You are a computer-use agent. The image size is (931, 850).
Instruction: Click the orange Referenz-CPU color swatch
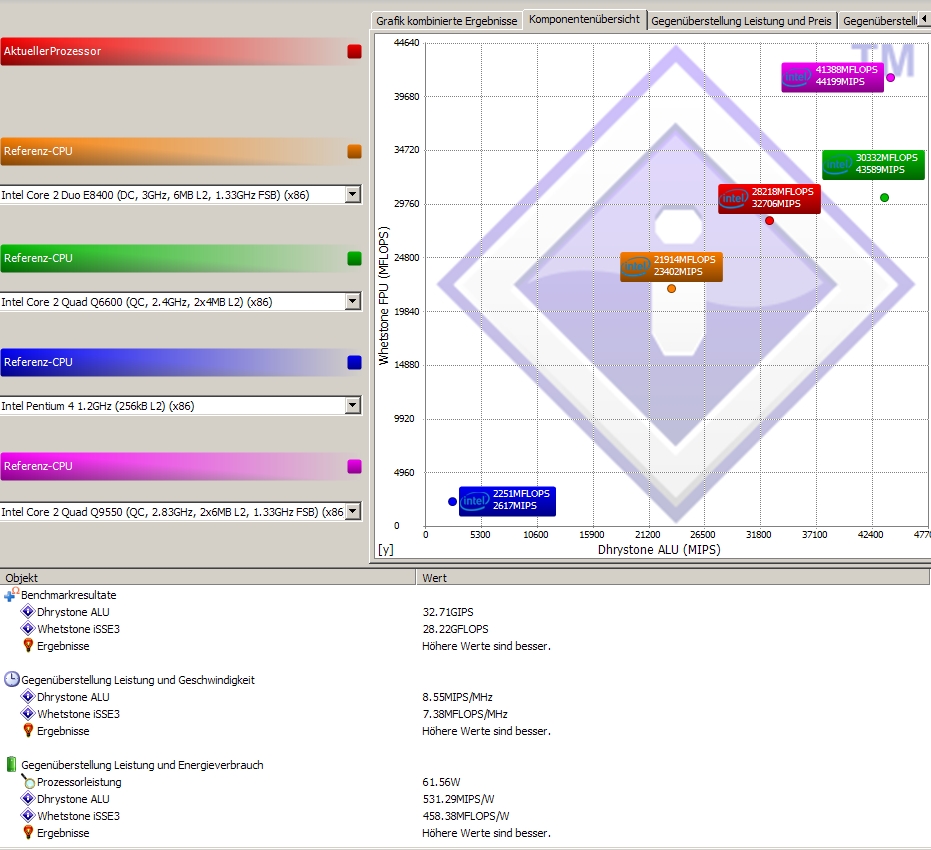point(354,151)
